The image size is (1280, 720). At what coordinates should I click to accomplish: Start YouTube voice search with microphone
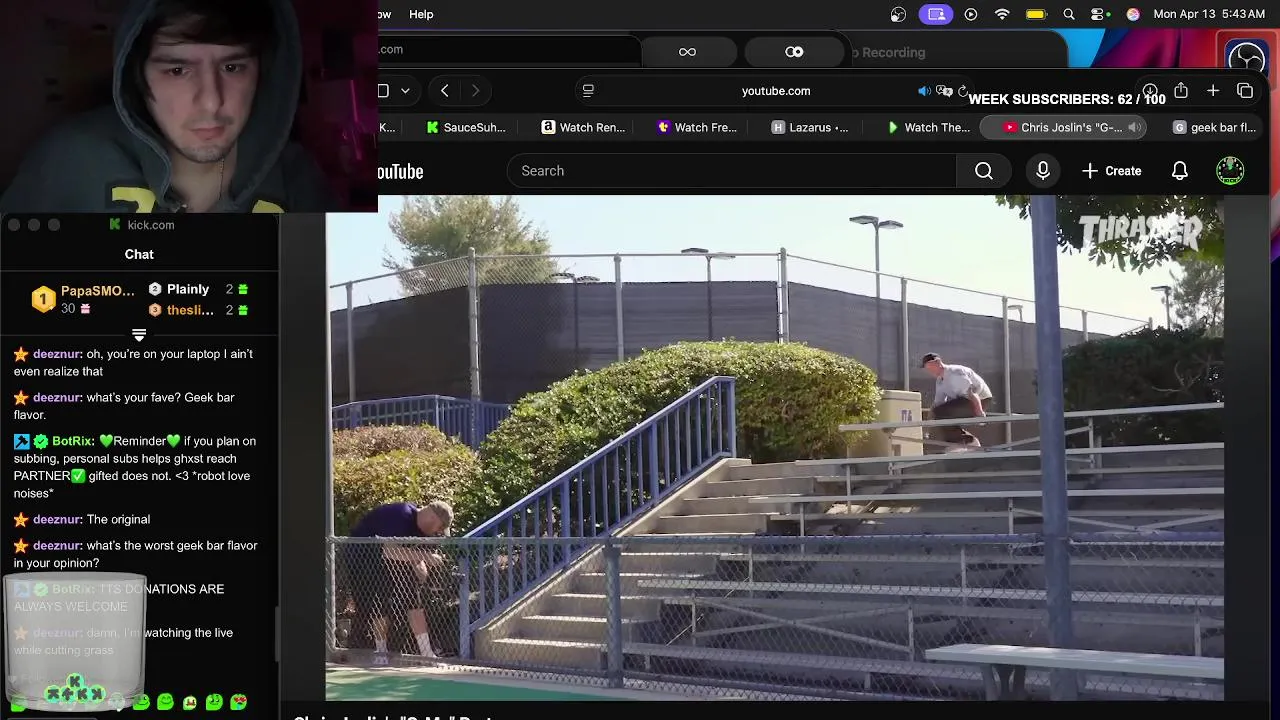1042,171
